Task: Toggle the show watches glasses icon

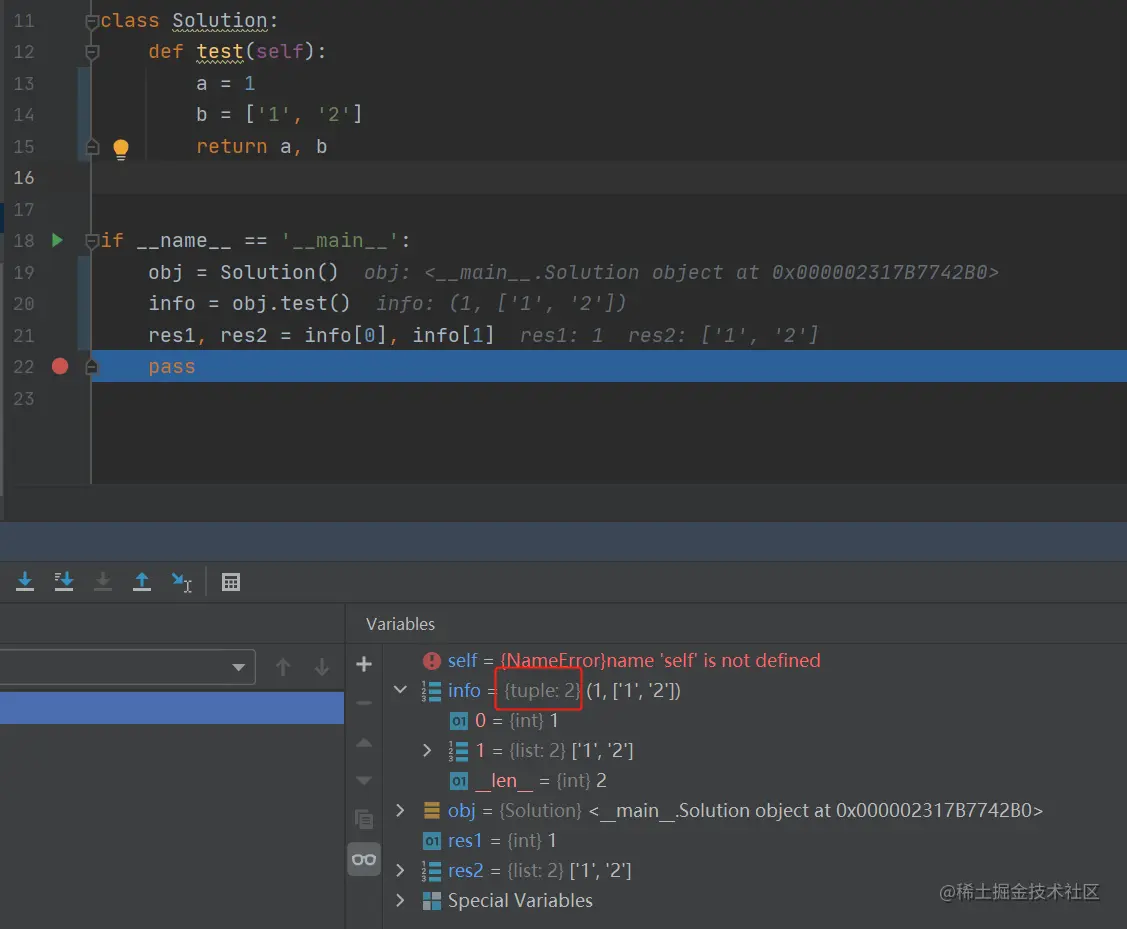Action: click(364, 859)
